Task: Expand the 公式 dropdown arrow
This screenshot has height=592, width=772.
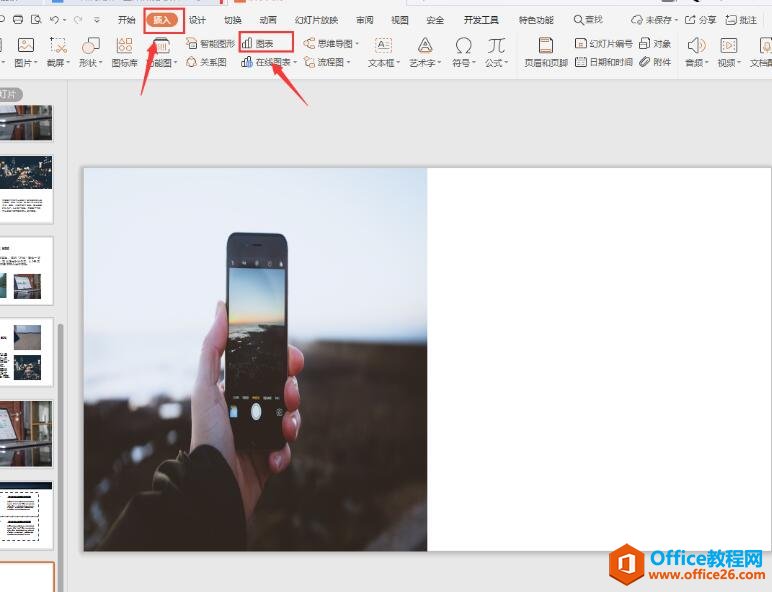Action: (506, 63)
